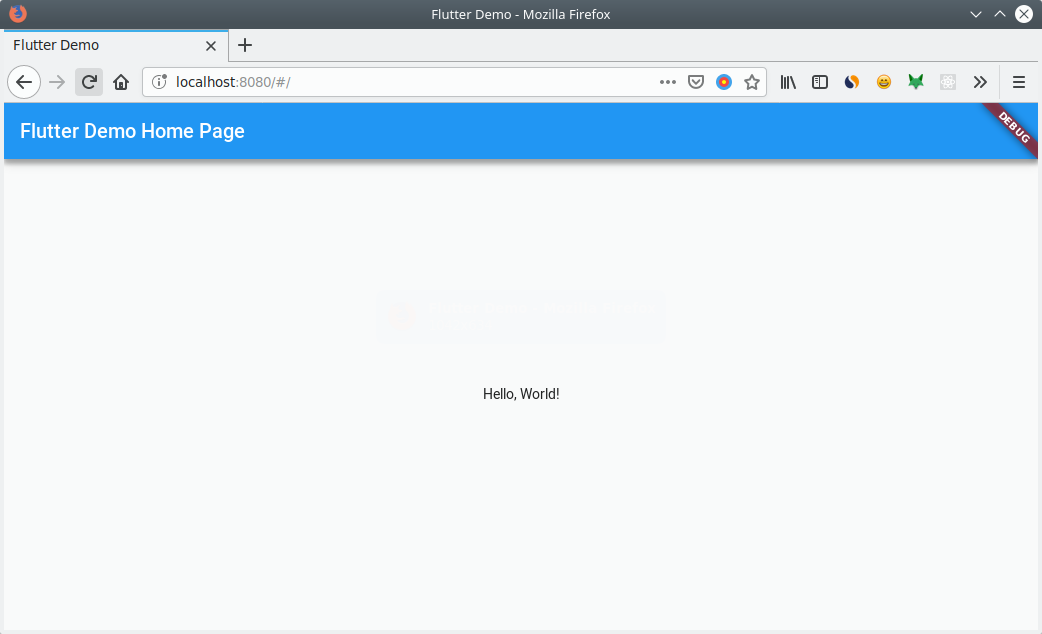Navigate back to the previous page
Viewport: 1042px width, 634px height.
[x=24, y=82]
